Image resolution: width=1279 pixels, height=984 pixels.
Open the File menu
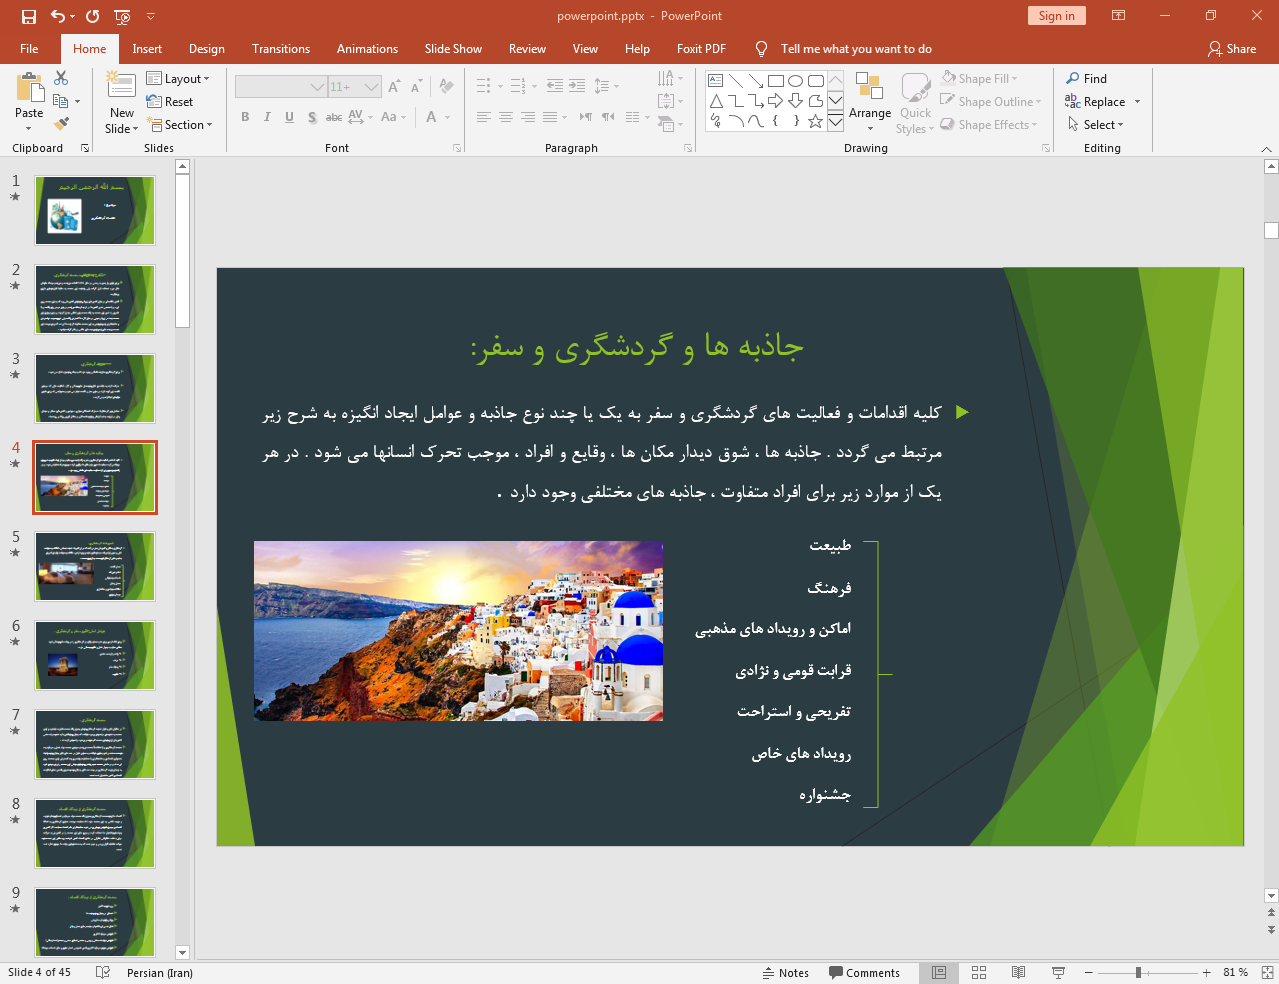click(29, 49)
